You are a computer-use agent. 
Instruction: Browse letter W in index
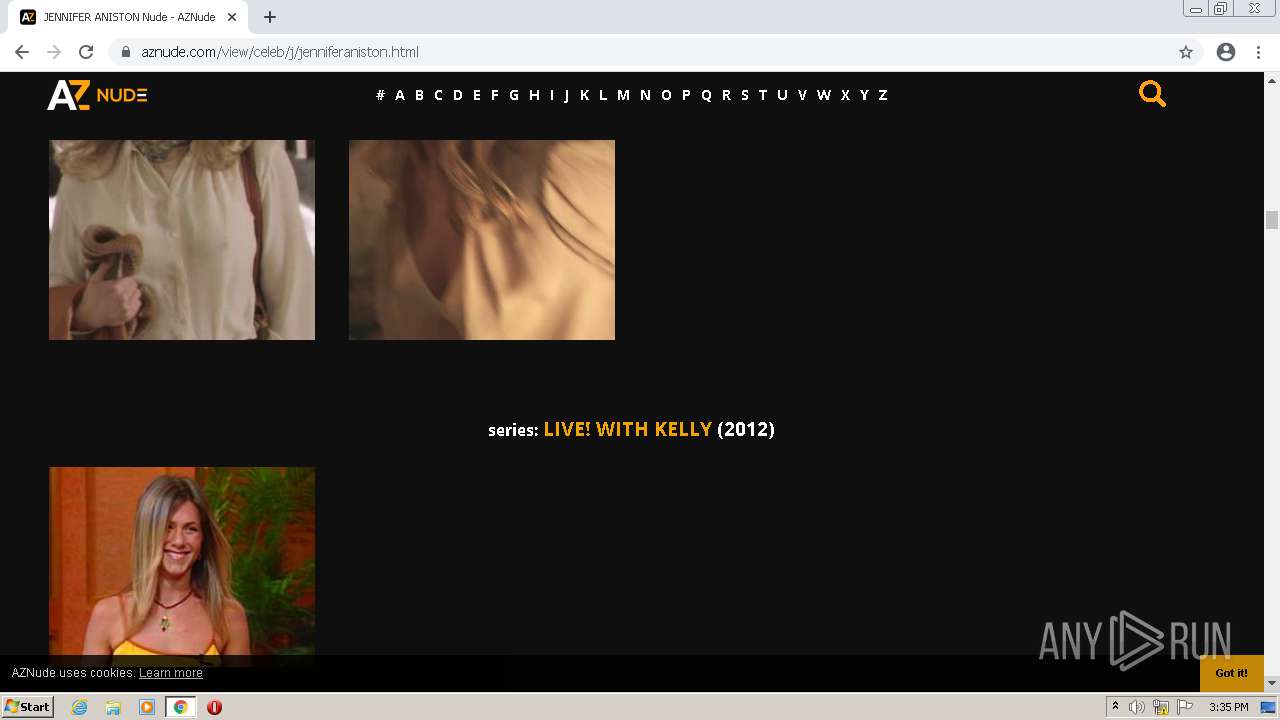824,95
